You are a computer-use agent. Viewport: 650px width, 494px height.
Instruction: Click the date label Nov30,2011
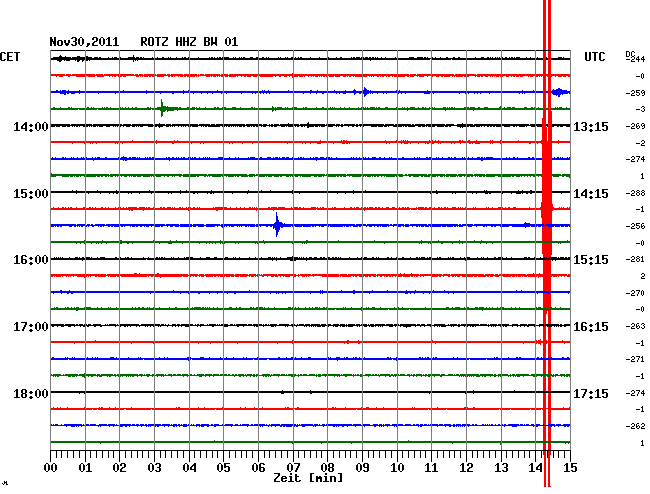coord(84,42)
